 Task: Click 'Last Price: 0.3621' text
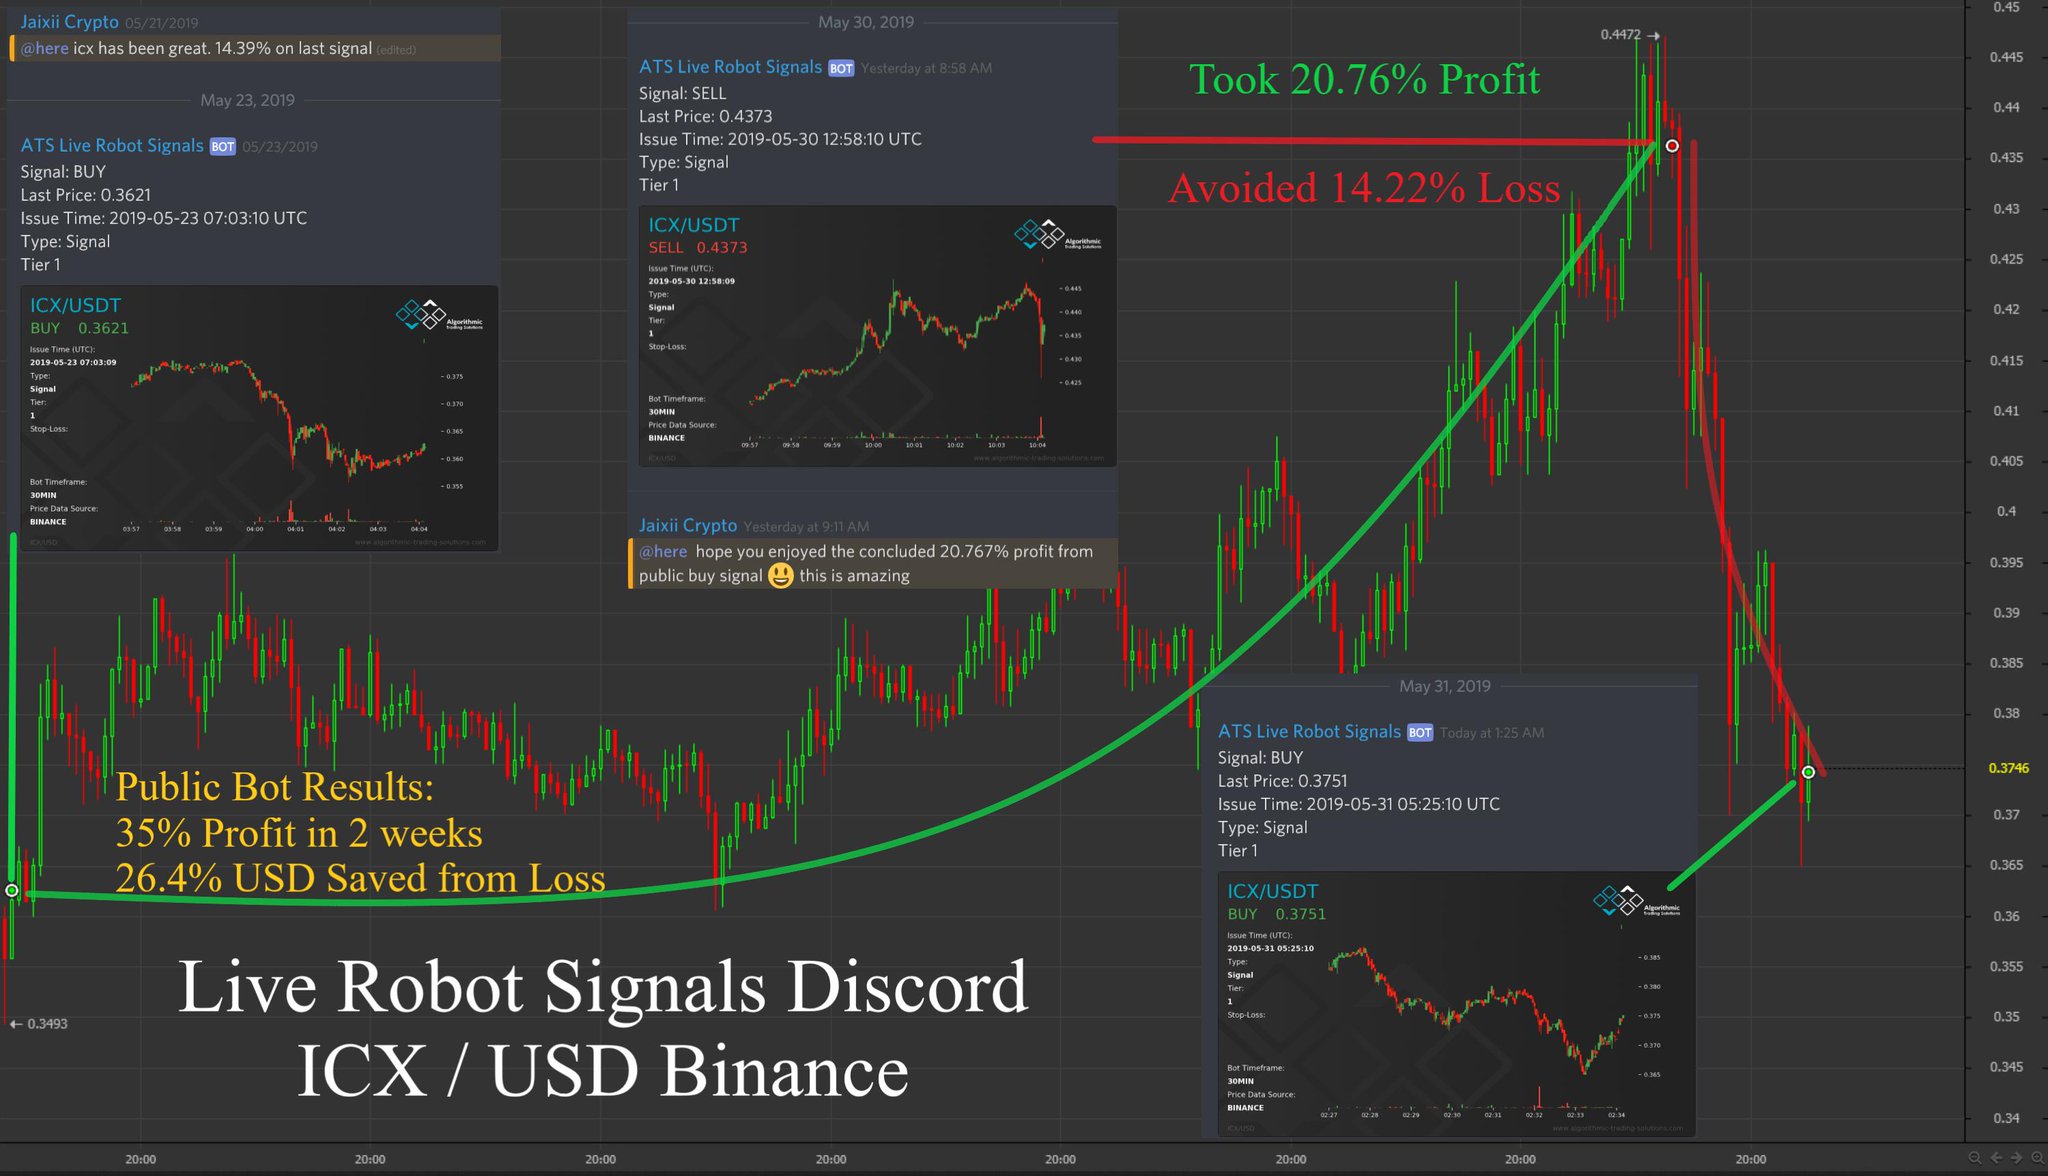click(86, 195)
